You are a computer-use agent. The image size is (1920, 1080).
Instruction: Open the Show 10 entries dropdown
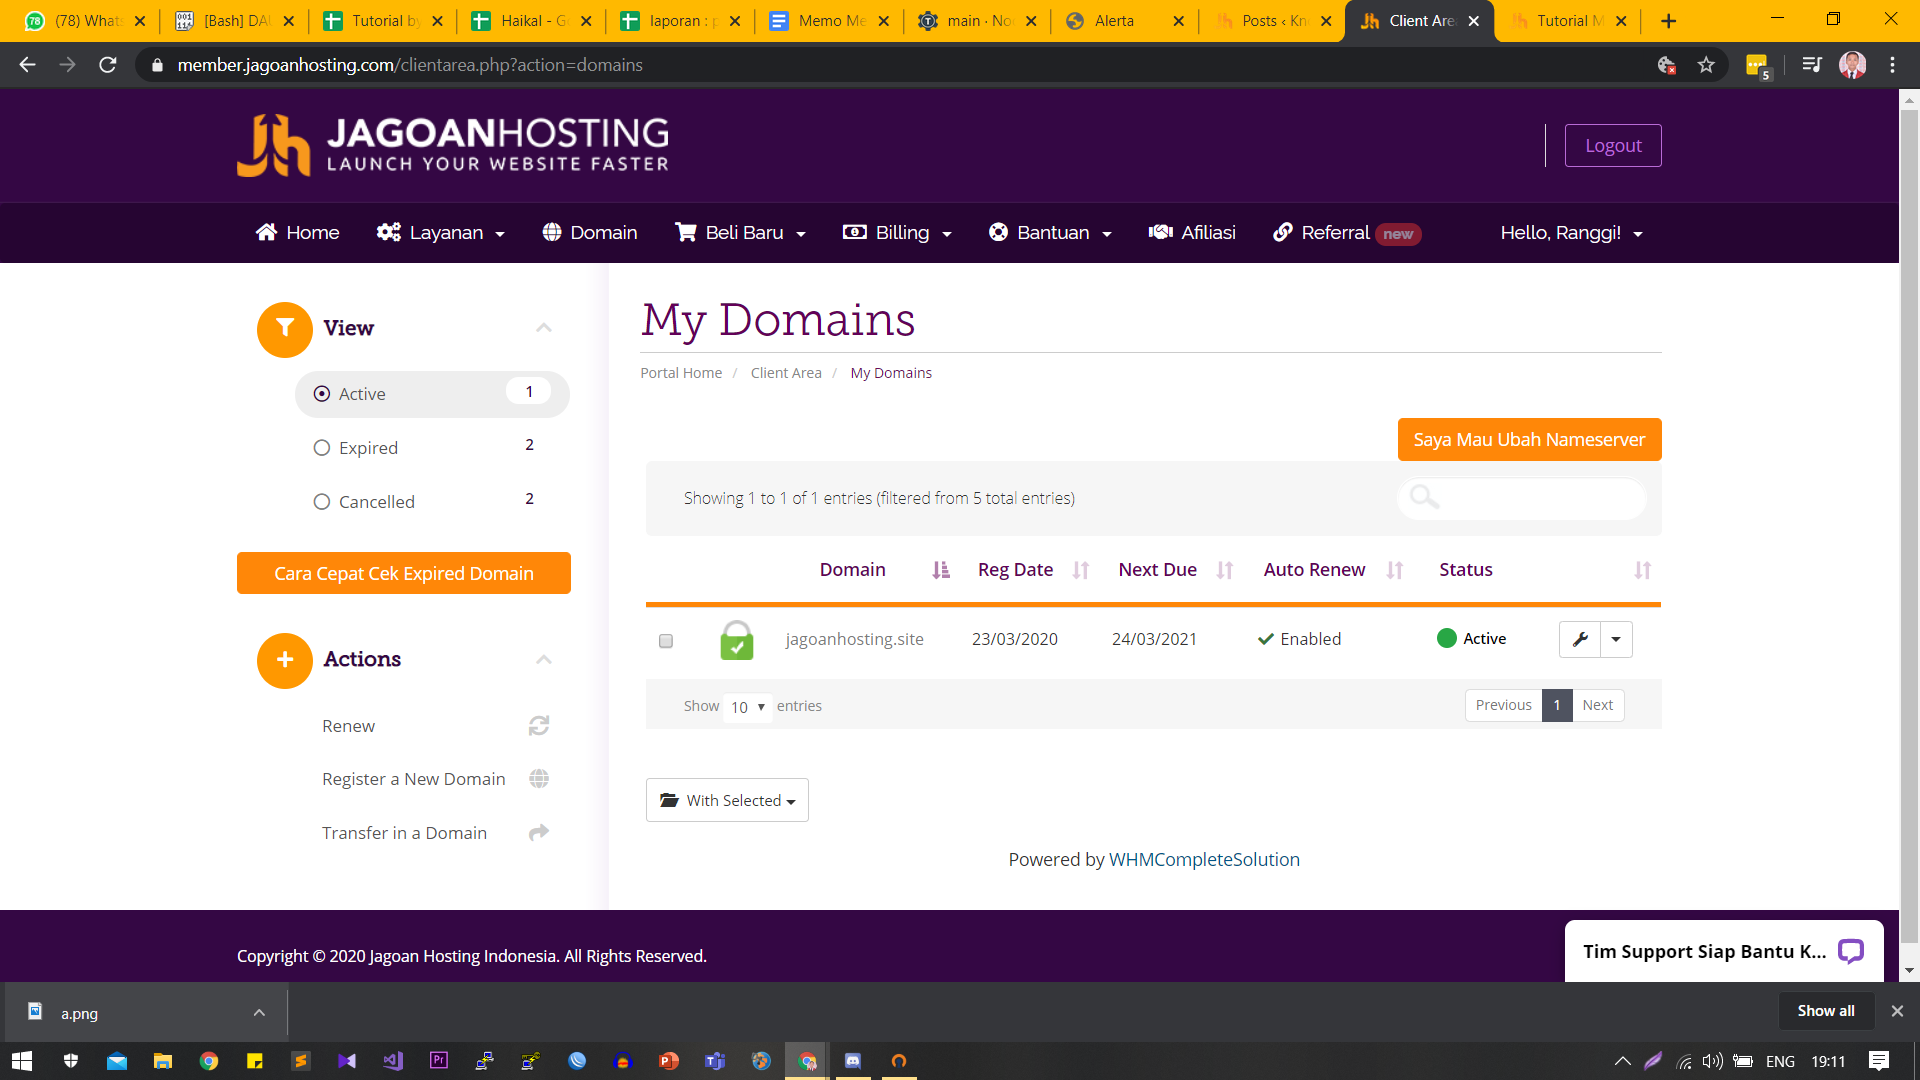pos(747,707)
